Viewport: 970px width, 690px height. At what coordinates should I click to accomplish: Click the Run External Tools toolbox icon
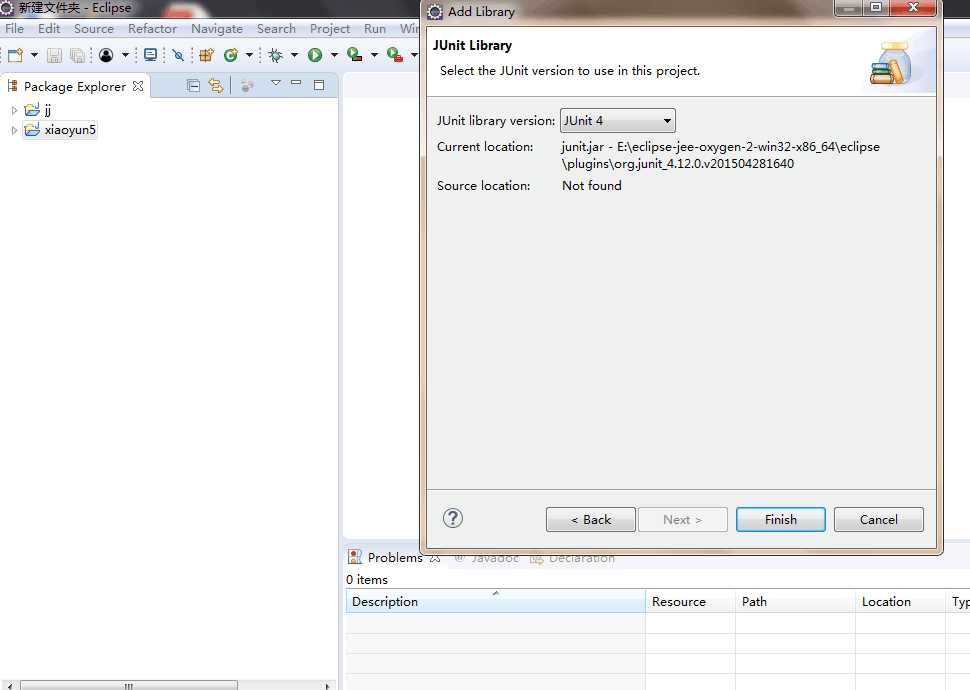pyautogui.click(x=395, y=55)
